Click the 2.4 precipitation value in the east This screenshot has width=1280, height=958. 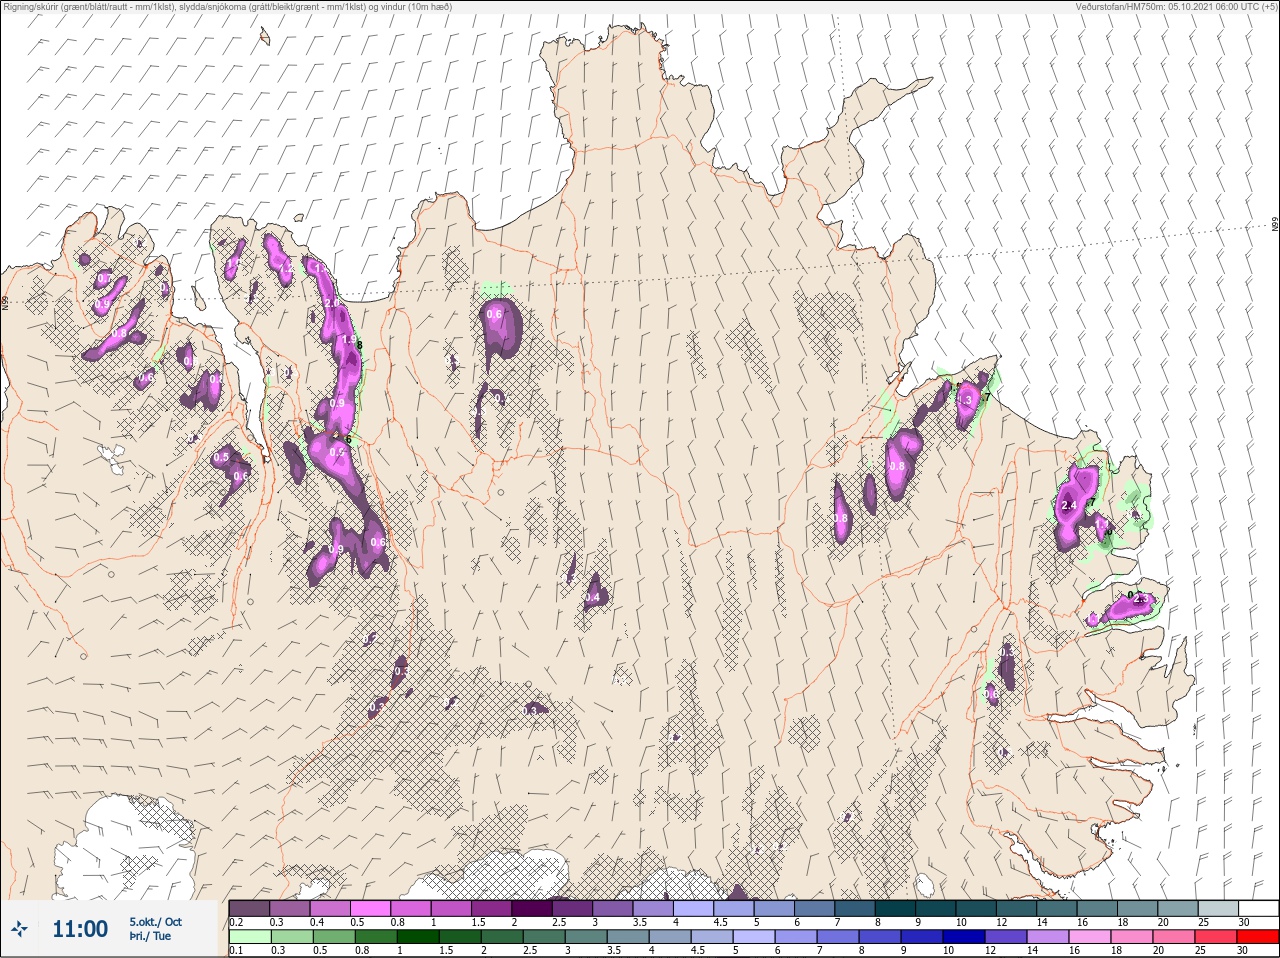coord(1068,506)
